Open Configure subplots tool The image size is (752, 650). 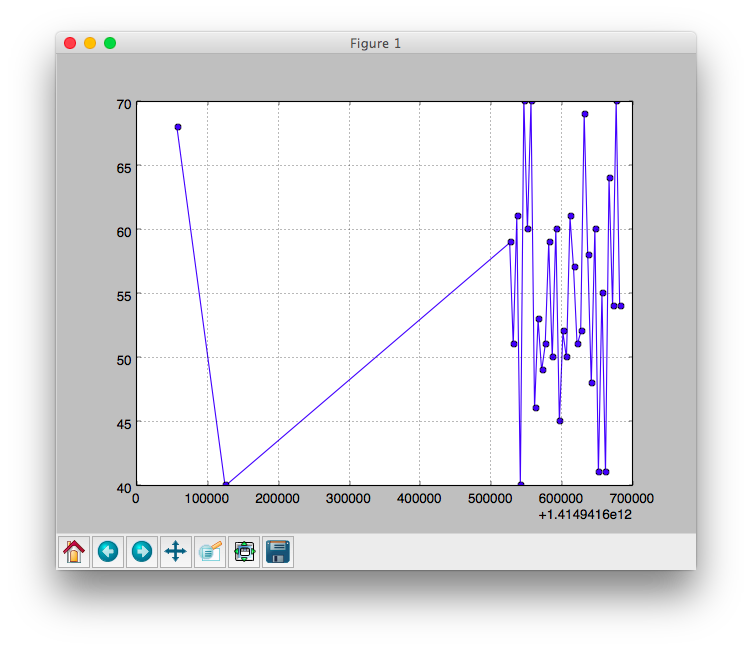click(244, 552)
